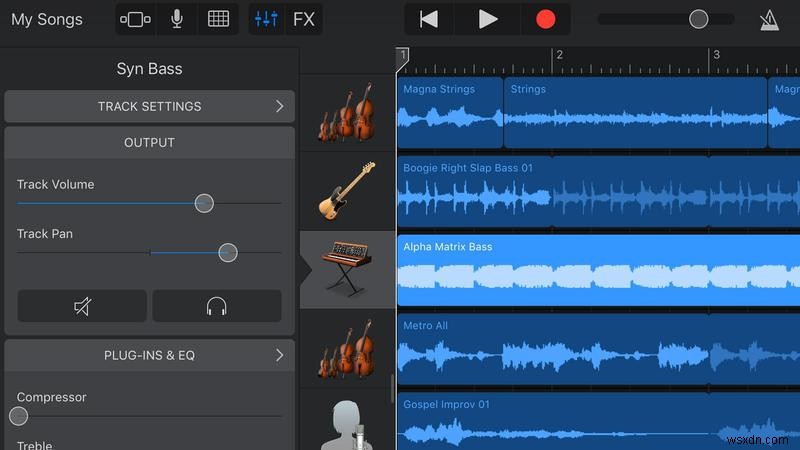The image size is (800, 450).
Task: Click bar 2 on the ruler
Action: click(559, 55)
